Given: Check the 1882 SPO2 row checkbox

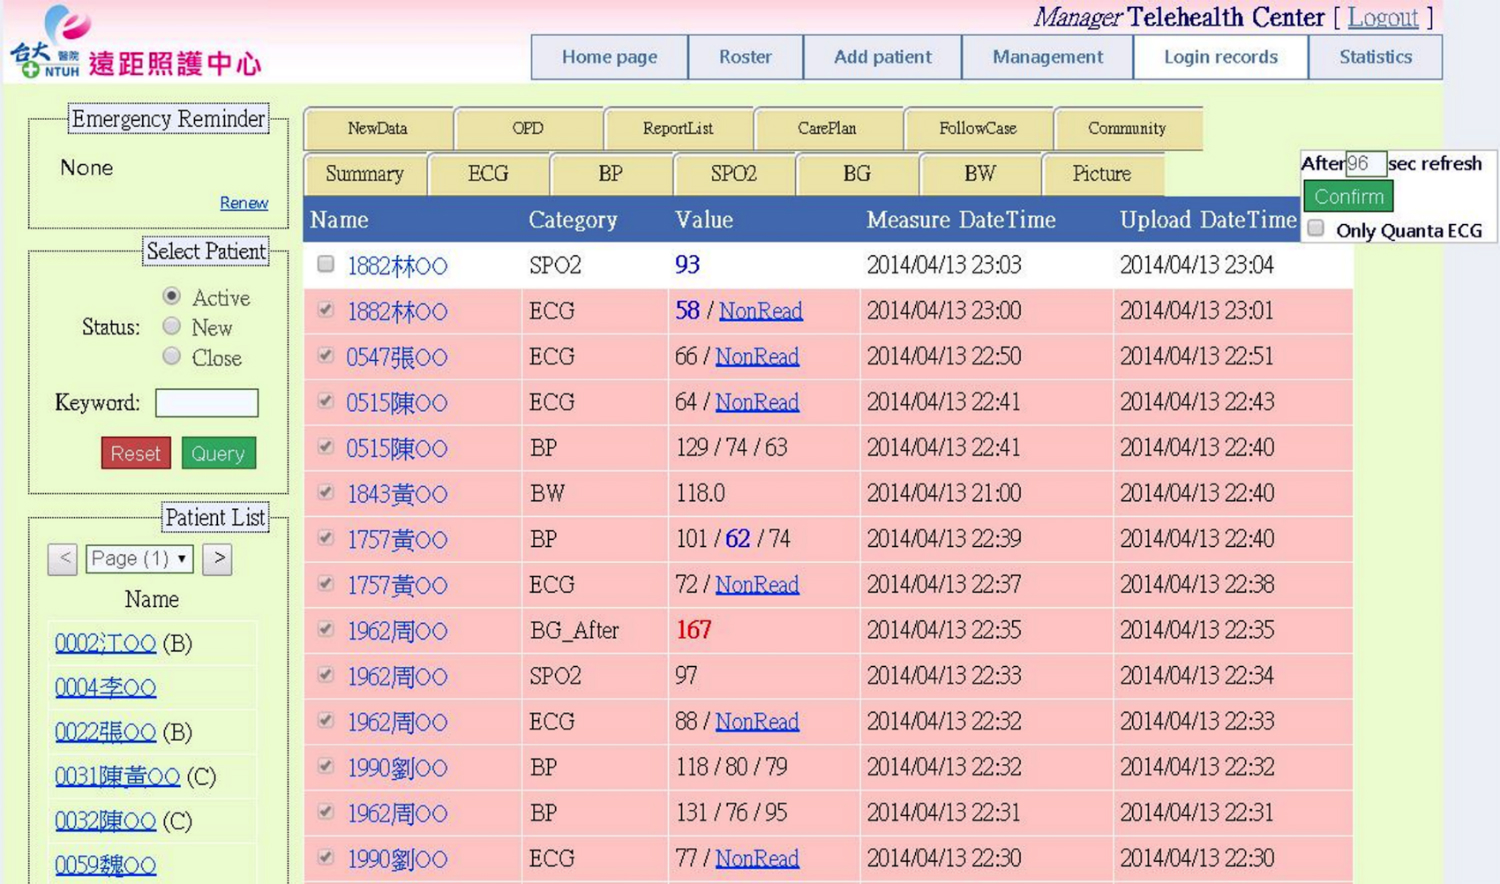Looking at the screenshot, I should click(x=326, y=264).
